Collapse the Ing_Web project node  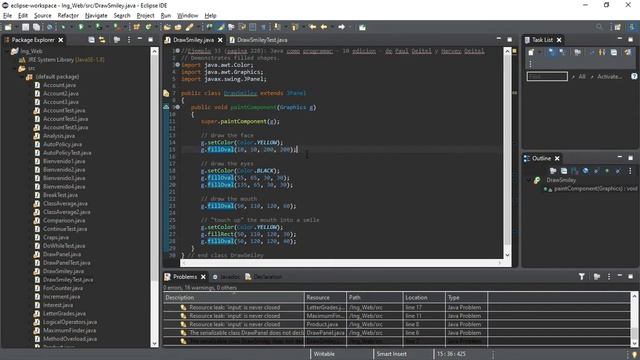[7, 51]
